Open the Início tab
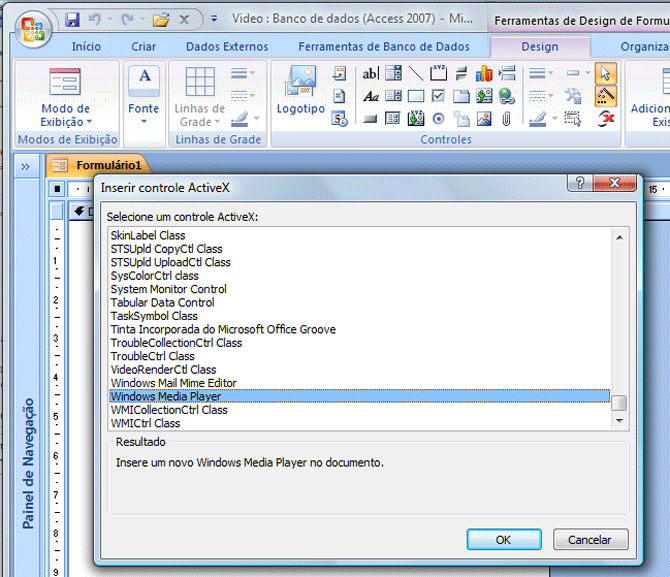 pyautogui.click(x=86, y=46)
